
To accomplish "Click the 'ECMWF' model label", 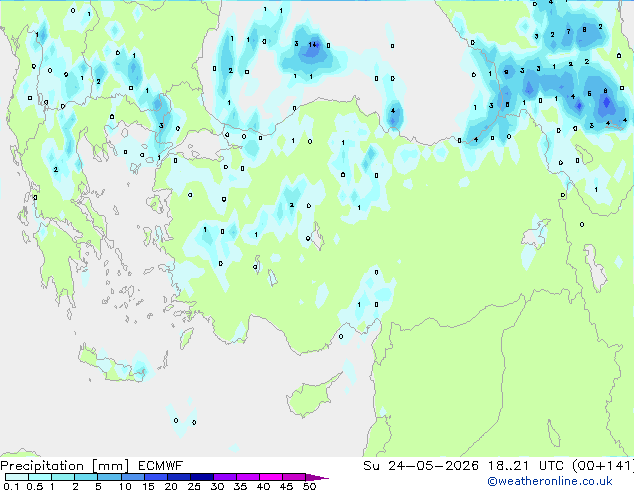I will [161, 466].
